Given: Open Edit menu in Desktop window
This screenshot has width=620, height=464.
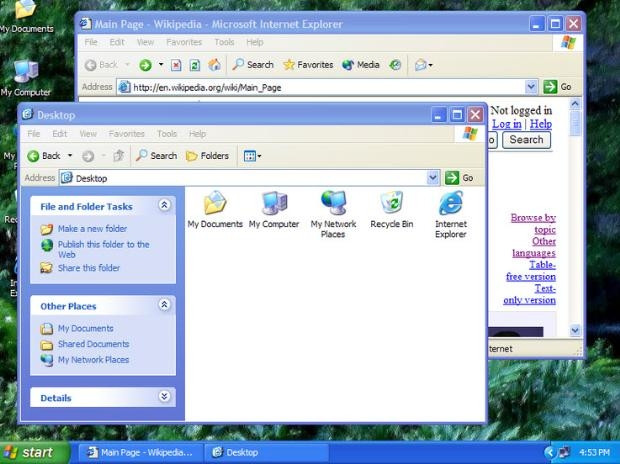Looking at the screenshot, I should pyautogui.click(x=60, y=134).
